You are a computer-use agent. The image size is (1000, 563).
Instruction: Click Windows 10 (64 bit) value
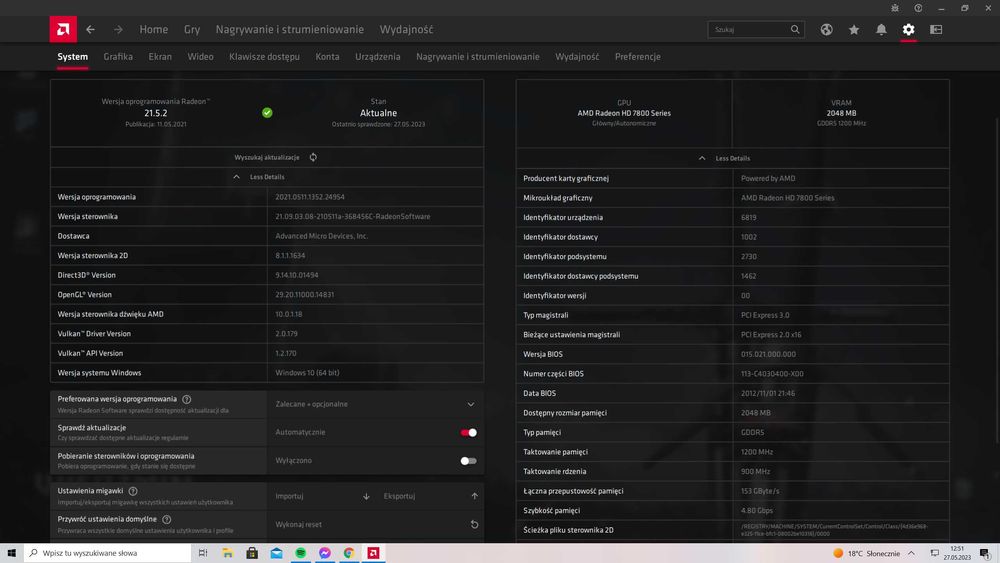click(307, 373)
